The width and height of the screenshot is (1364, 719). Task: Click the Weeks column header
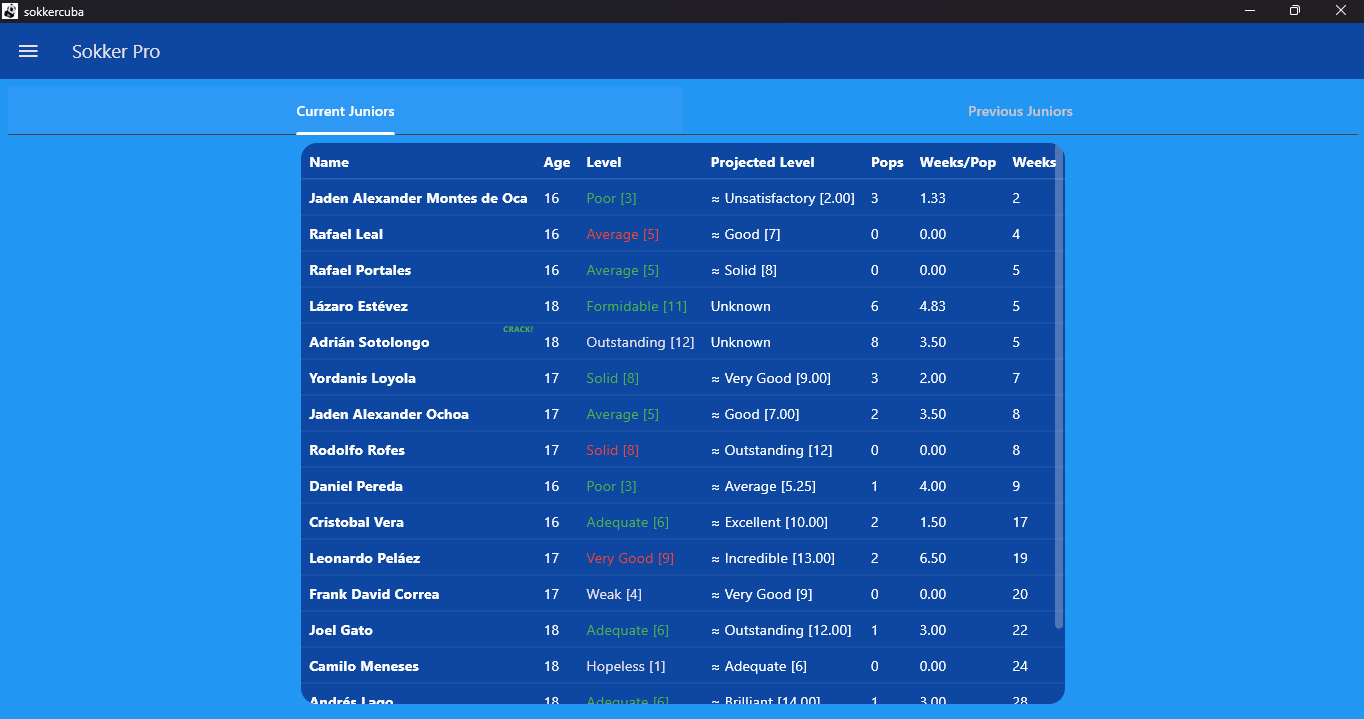1034,162
